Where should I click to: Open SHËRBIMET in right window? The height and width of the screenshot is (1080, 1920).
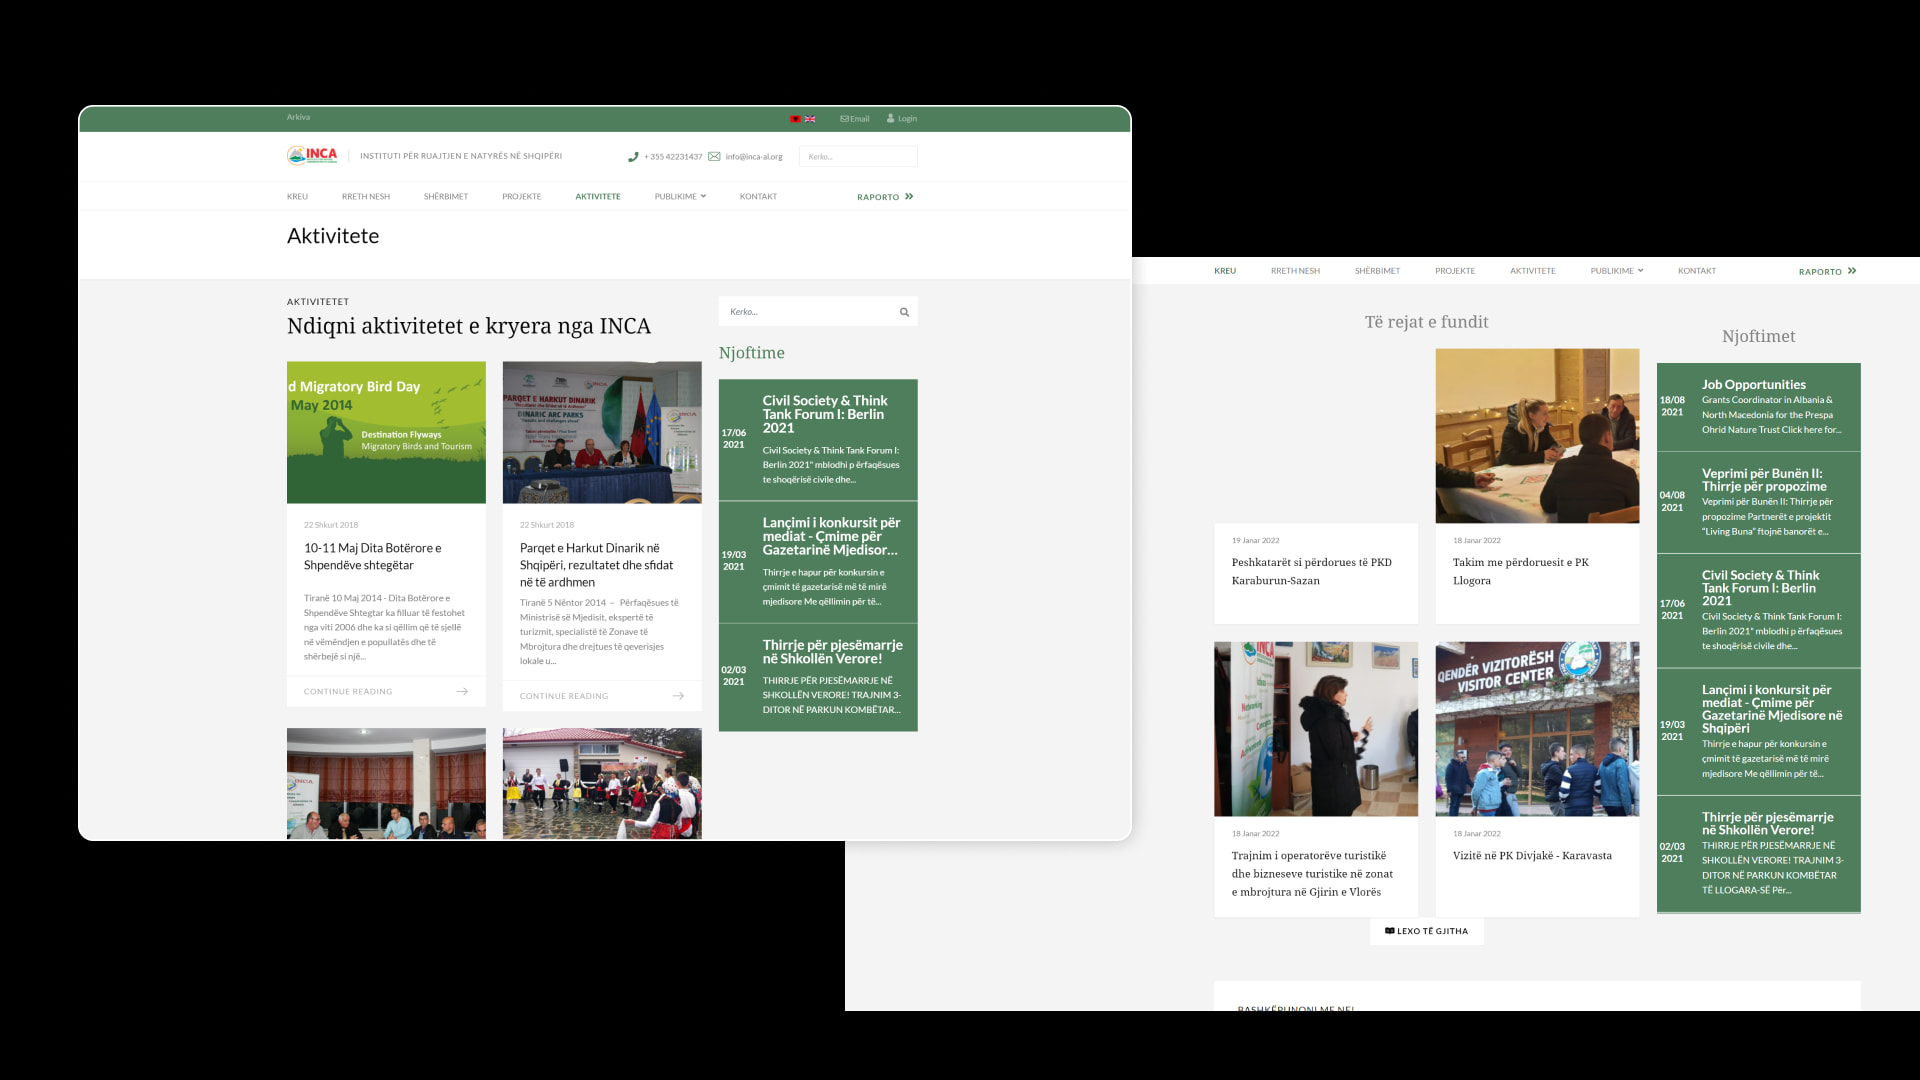pos(1377,271)
